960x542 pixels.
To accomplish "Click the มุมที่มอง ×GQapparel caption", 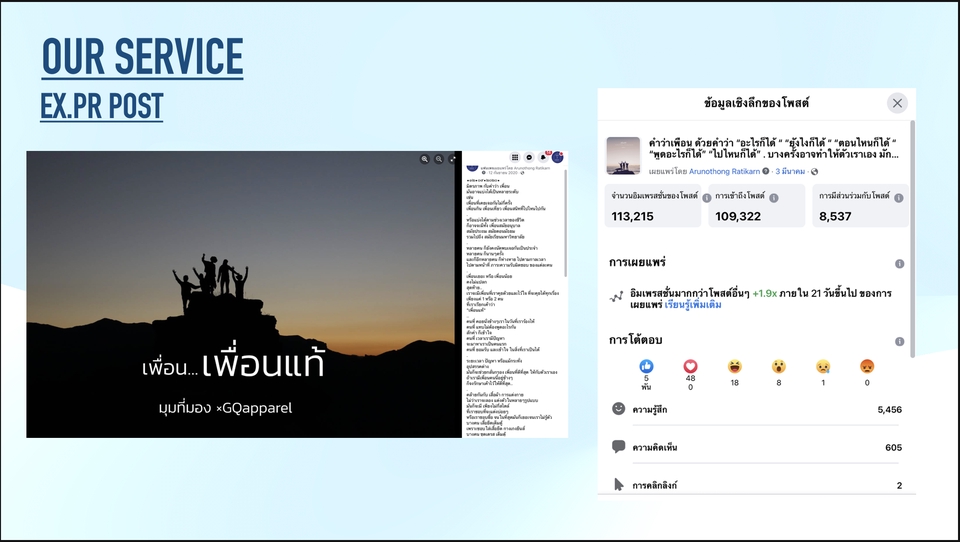I will (225, 408).
